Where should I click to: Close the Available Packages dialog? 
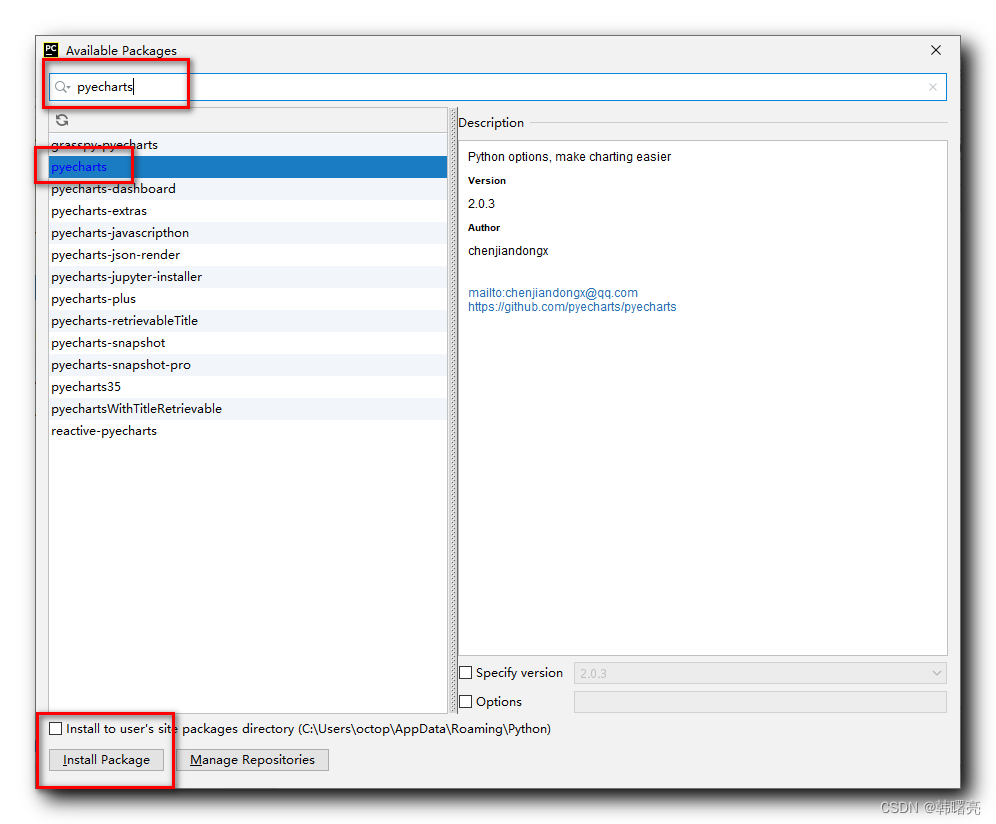[x=936, y=50]
